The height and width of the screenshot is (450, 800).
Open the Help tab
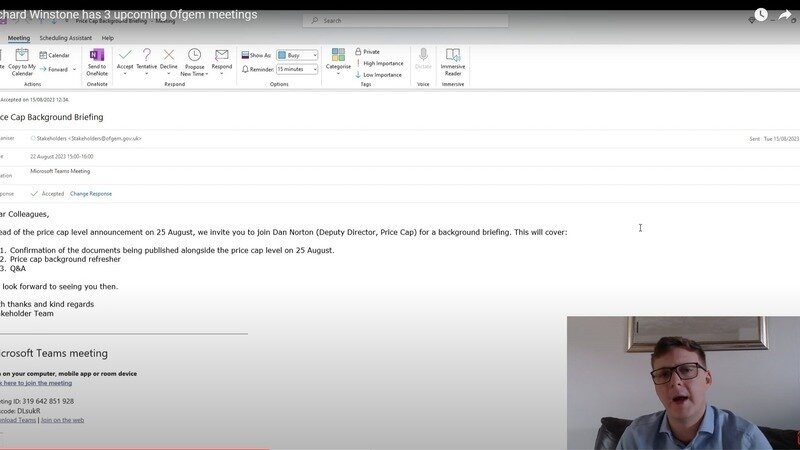click(107, 38)
